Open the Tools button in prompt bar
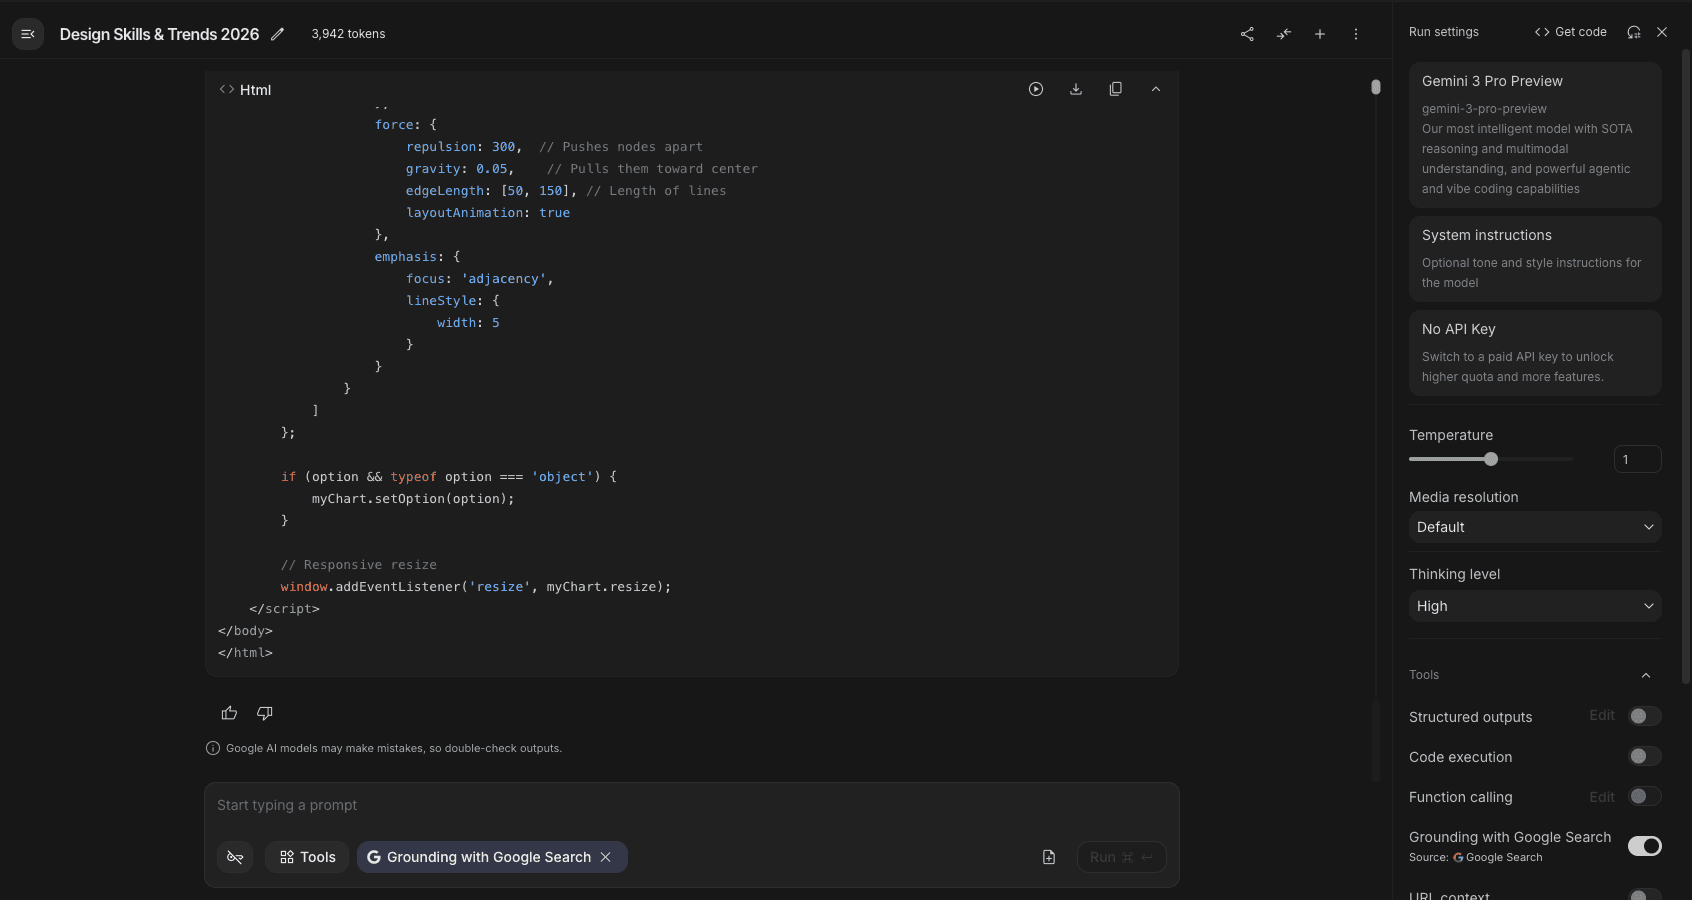Screen dimensions: 1692x900 coord(307,857)
